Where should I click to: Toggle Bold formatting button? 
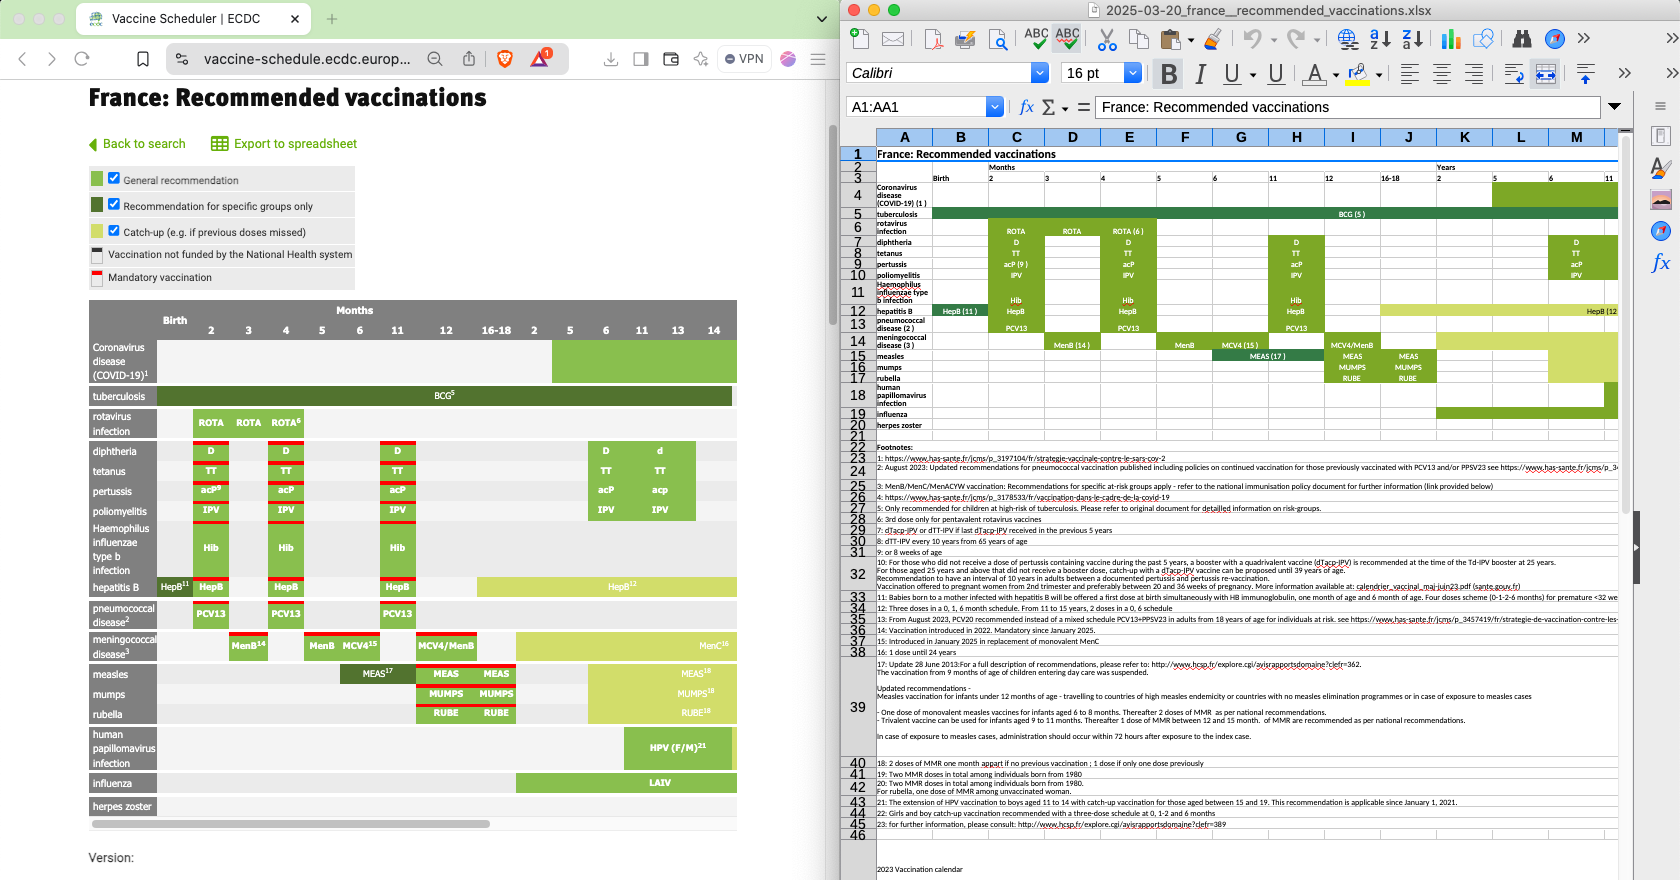tap(1168, 73)
